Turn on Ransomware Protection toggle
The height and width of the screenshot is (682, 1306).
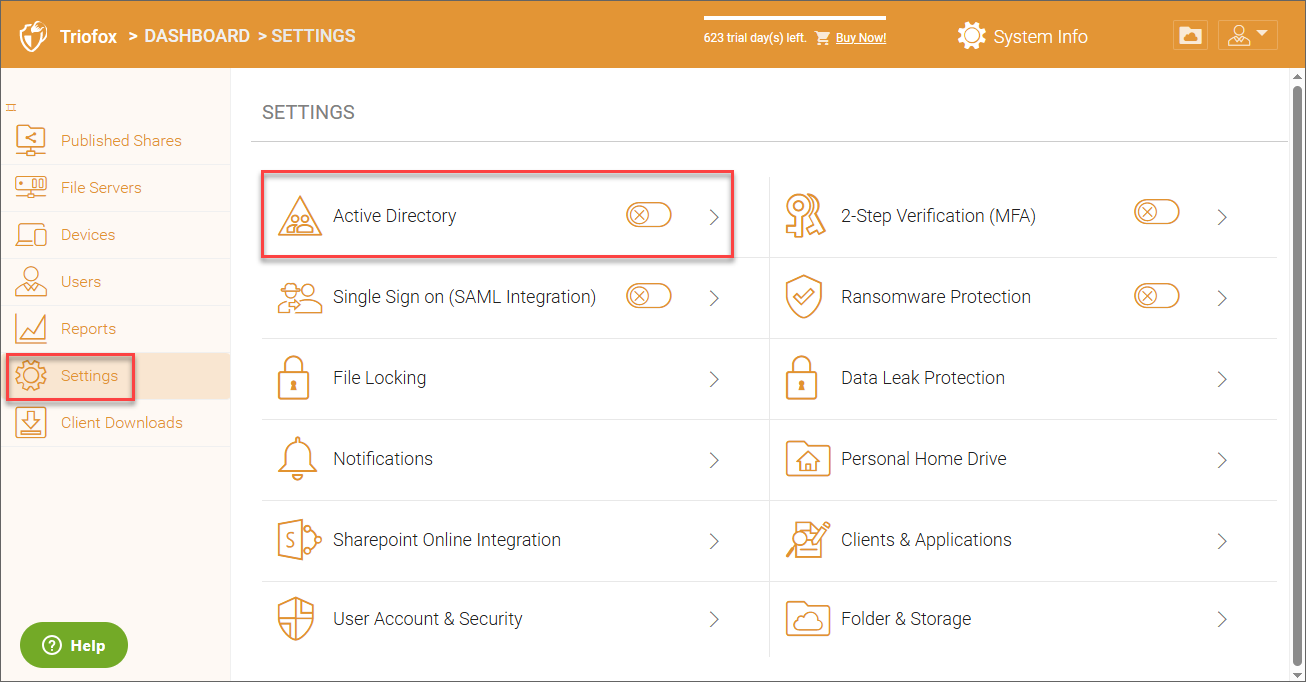pyautogui.click(x=1157, y=296)
